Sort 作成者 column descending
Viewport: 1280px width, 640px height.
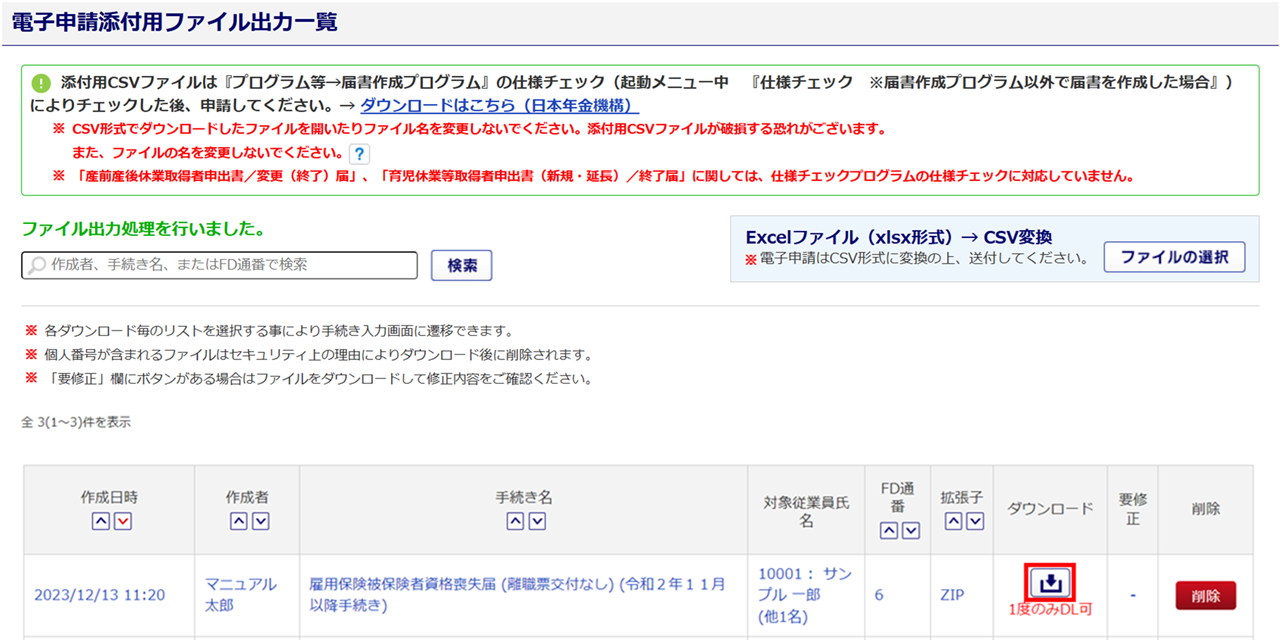260,521
